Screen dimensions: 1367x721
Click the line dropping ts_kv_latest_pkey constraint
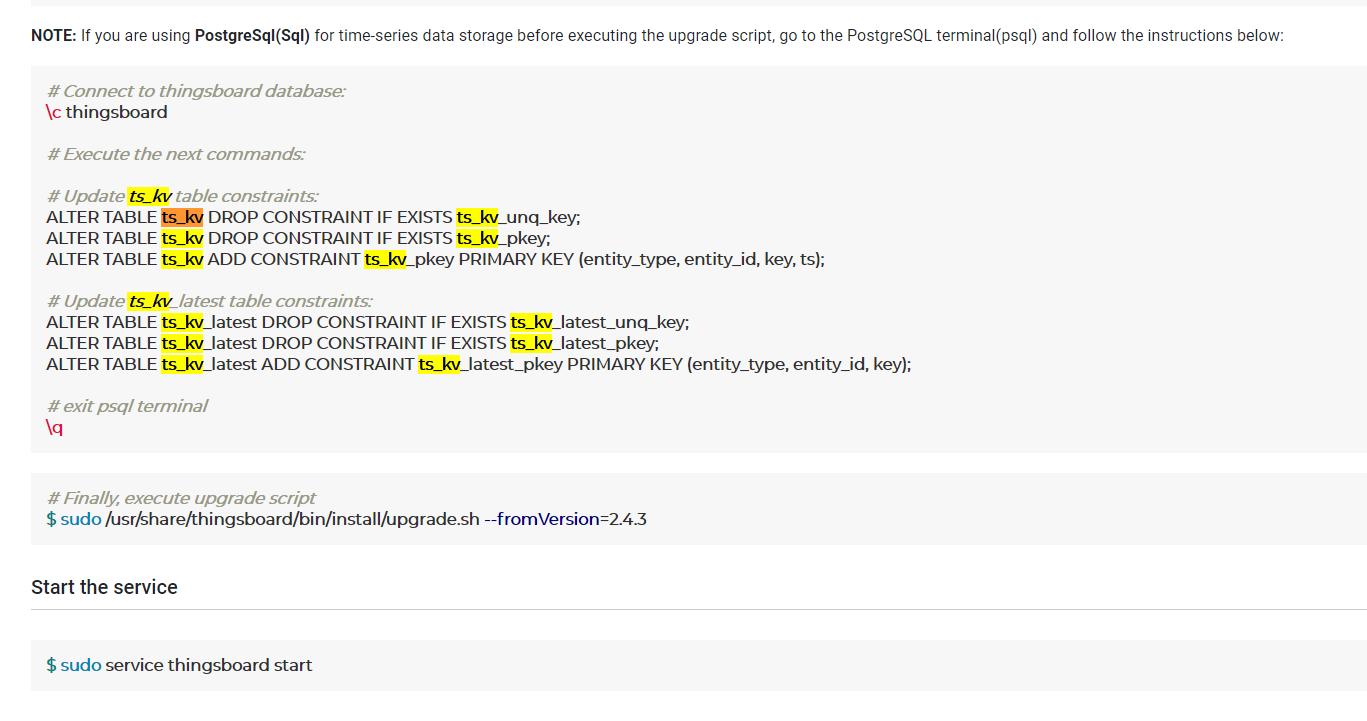pos(352,343)
